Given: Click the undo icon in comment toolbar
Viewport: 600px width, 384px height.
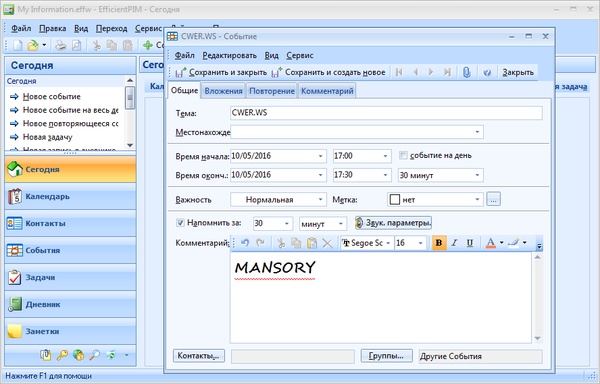Looking at the screenshot, I should (245, 243).
